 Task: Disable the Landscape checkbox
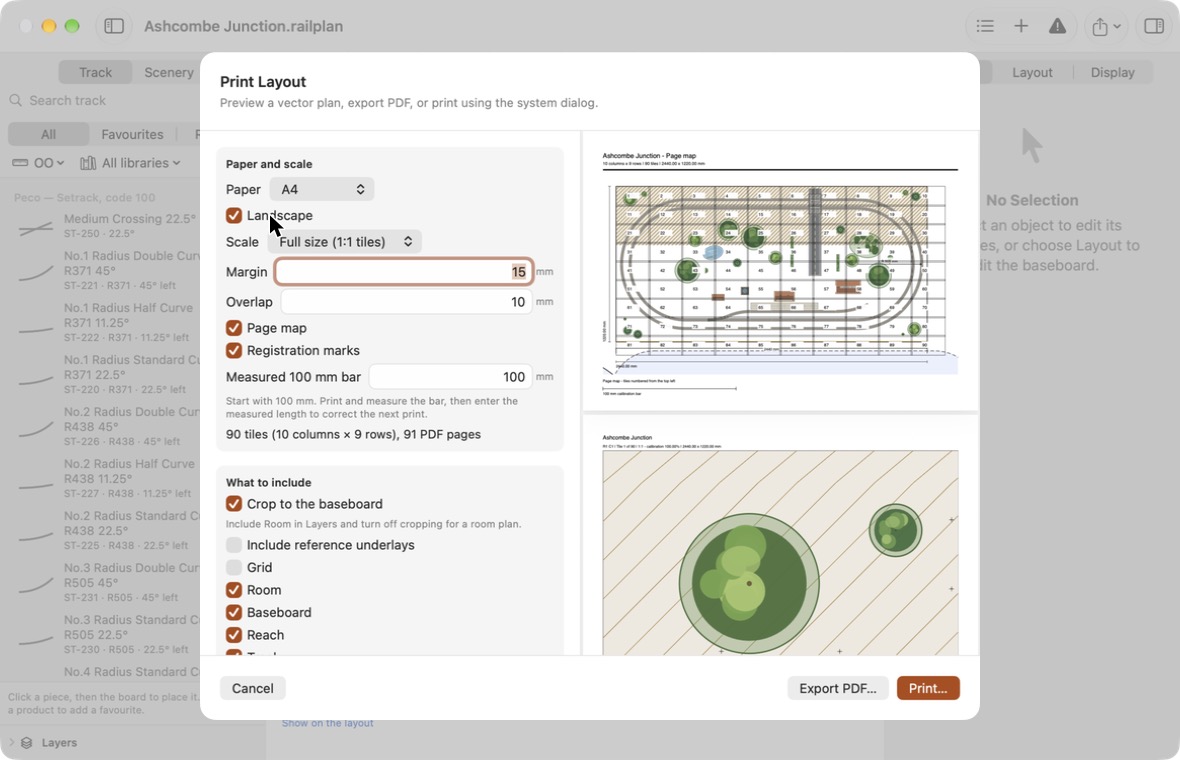click(x=234, y=215)
